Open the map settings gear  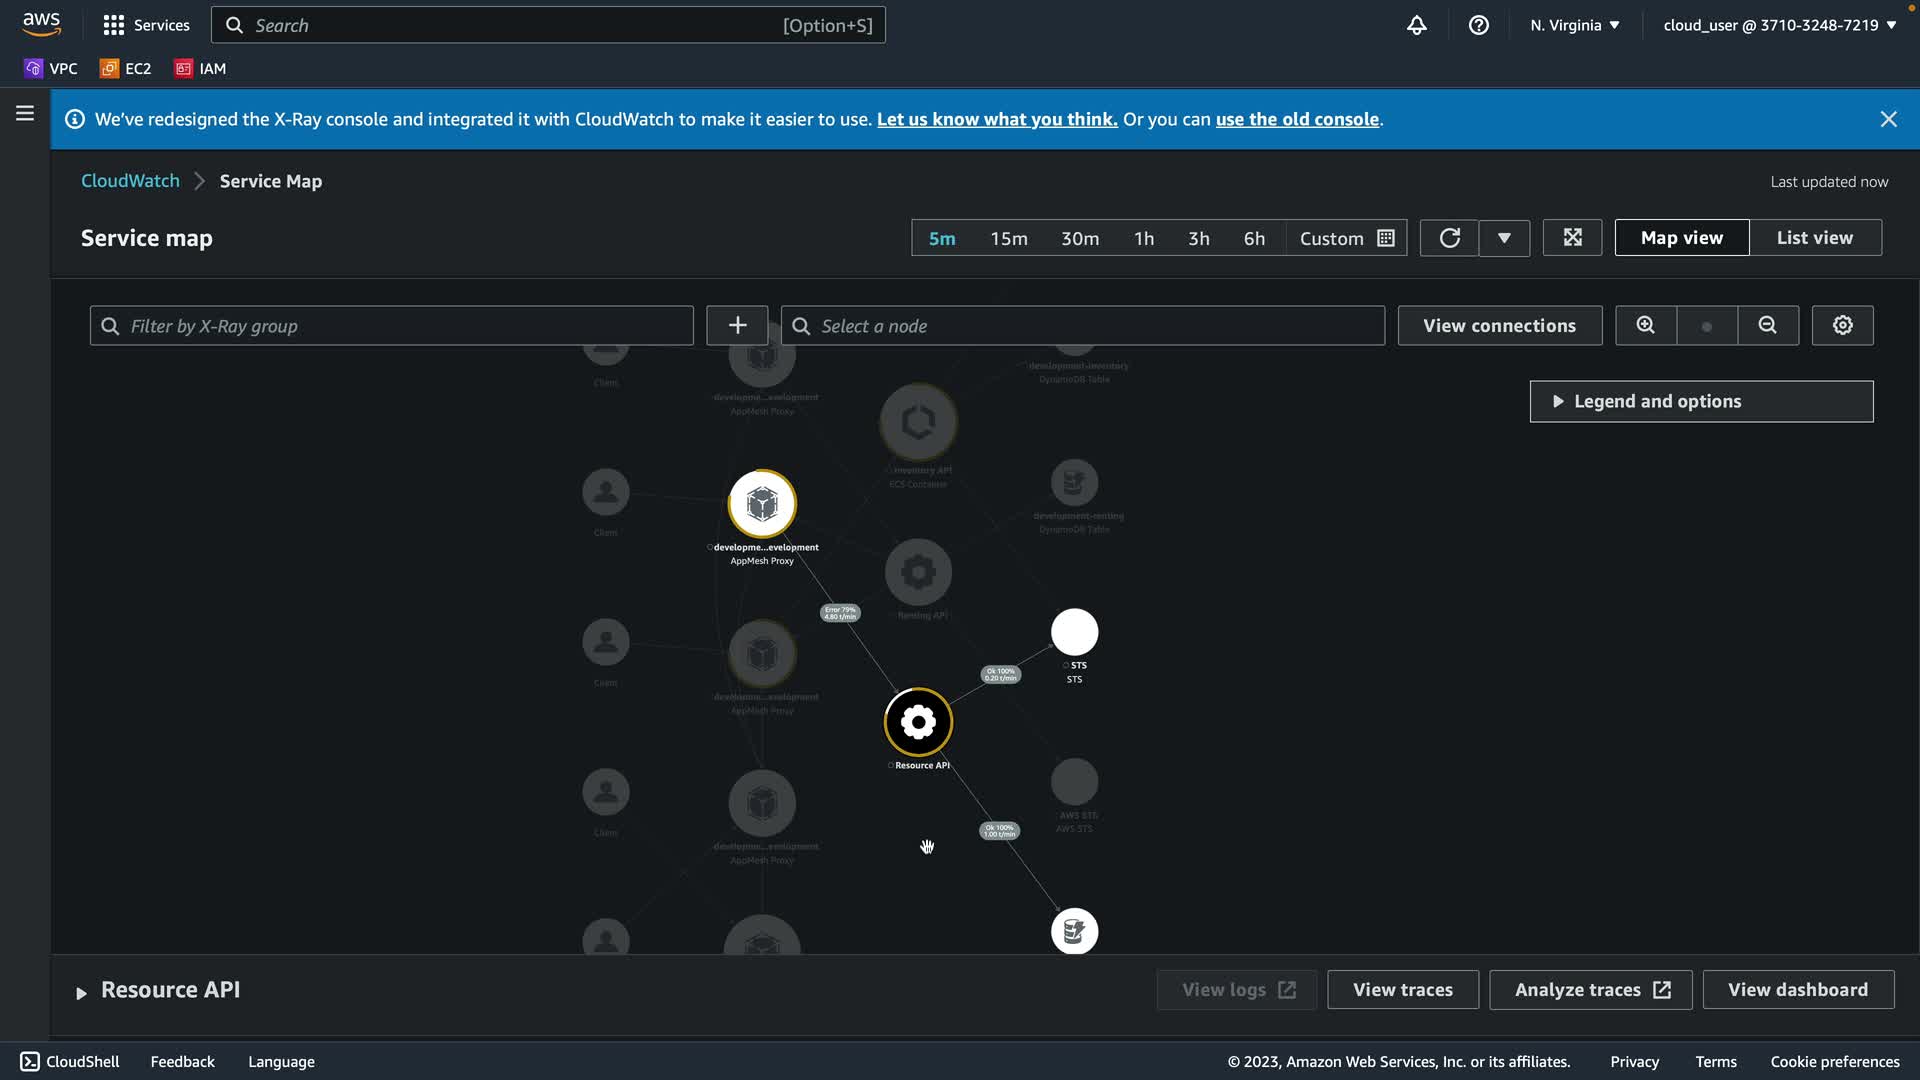coord(1842,326)
